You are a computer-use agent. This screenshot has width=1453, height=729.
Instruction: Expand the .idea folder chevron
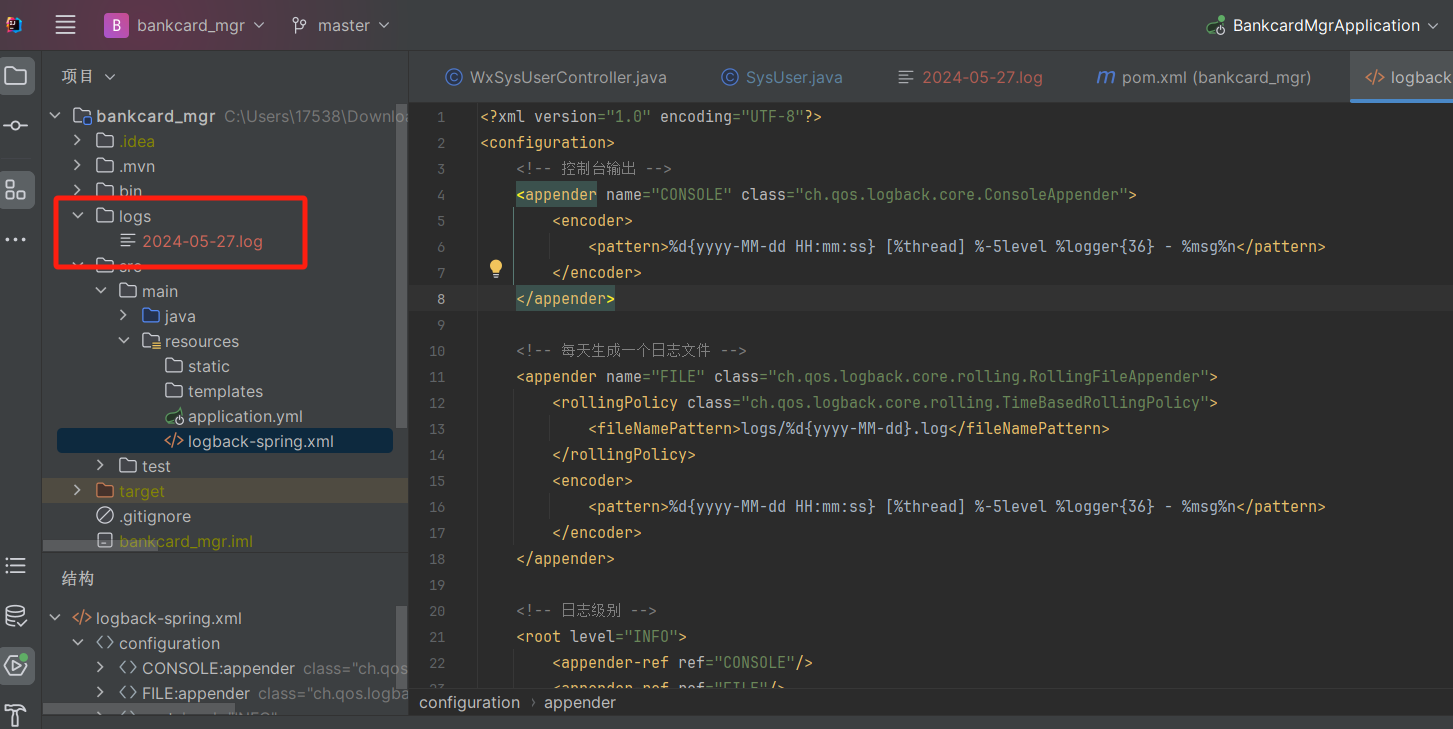point(78,141)
